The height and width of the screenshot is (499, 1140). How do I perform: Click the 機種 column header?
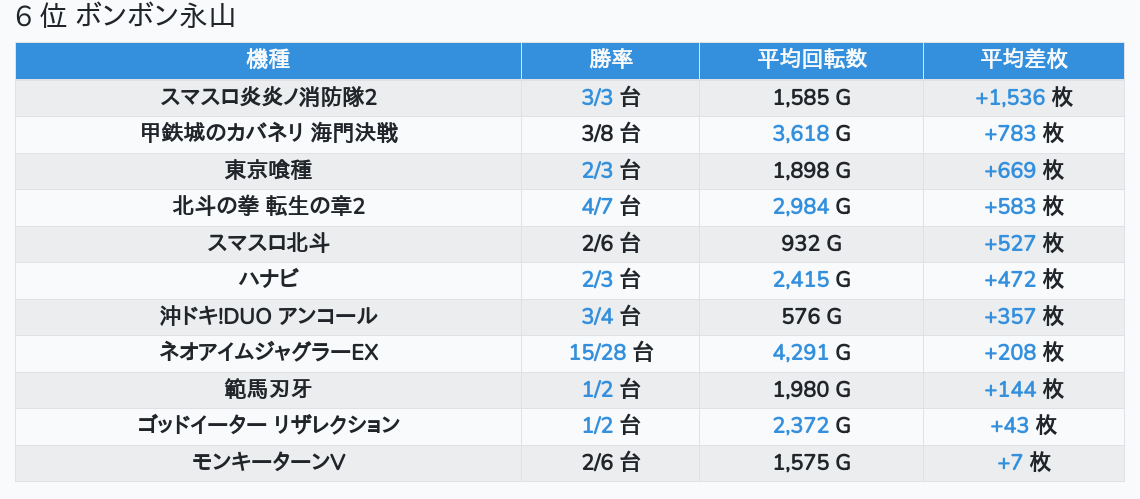pyautogui.click(x=268, y=60)
